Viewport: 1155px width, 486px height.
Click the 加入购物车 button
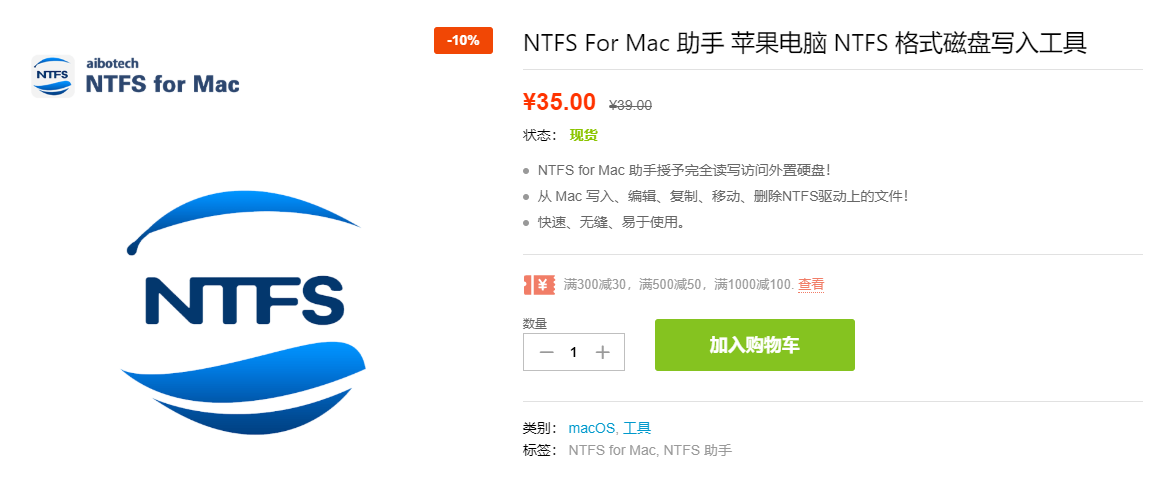click(754, 345)
